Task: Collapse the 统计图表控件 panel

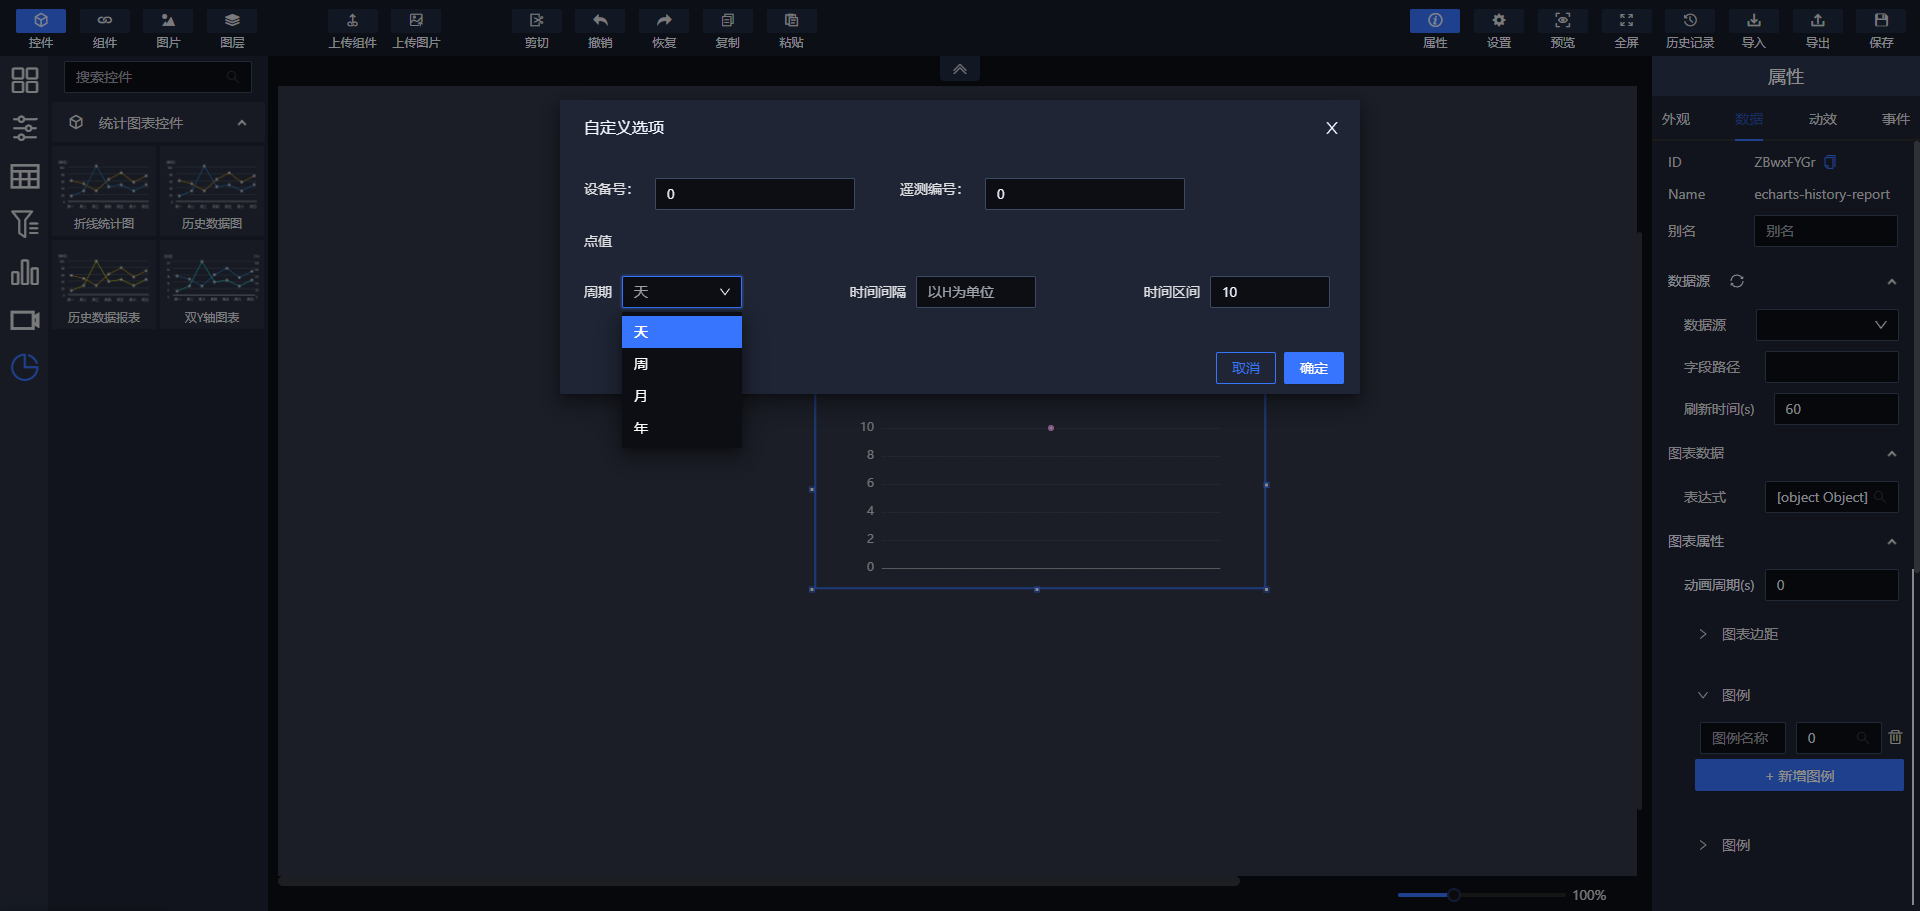Action: 242,123
